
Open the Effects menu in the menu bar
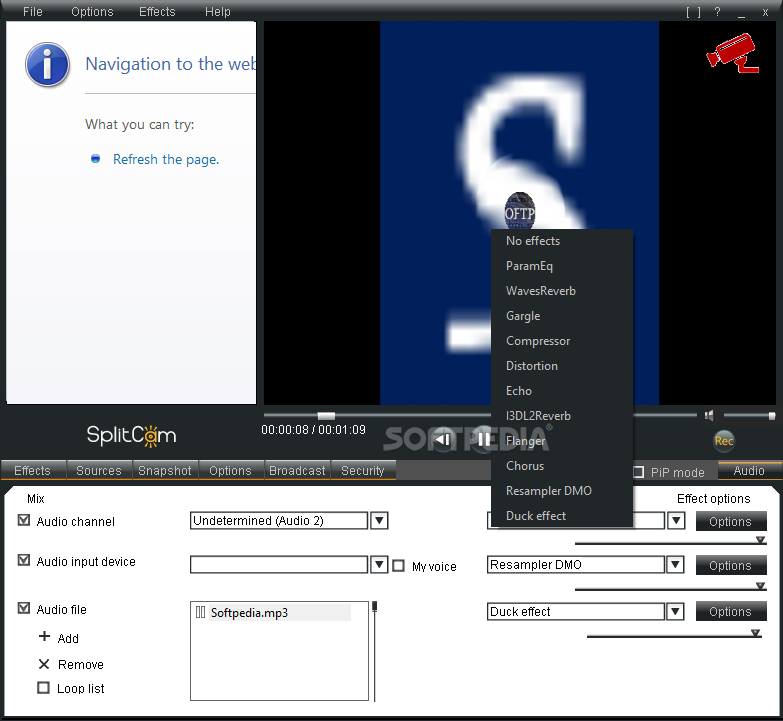[157, 11]
